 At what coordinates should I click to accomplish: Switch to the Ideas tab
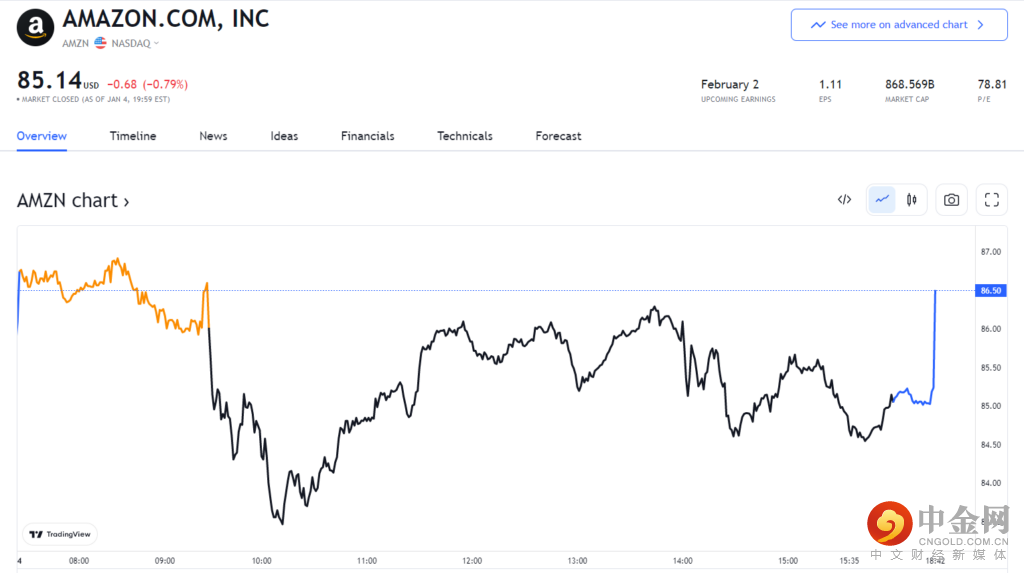point(284,136)
